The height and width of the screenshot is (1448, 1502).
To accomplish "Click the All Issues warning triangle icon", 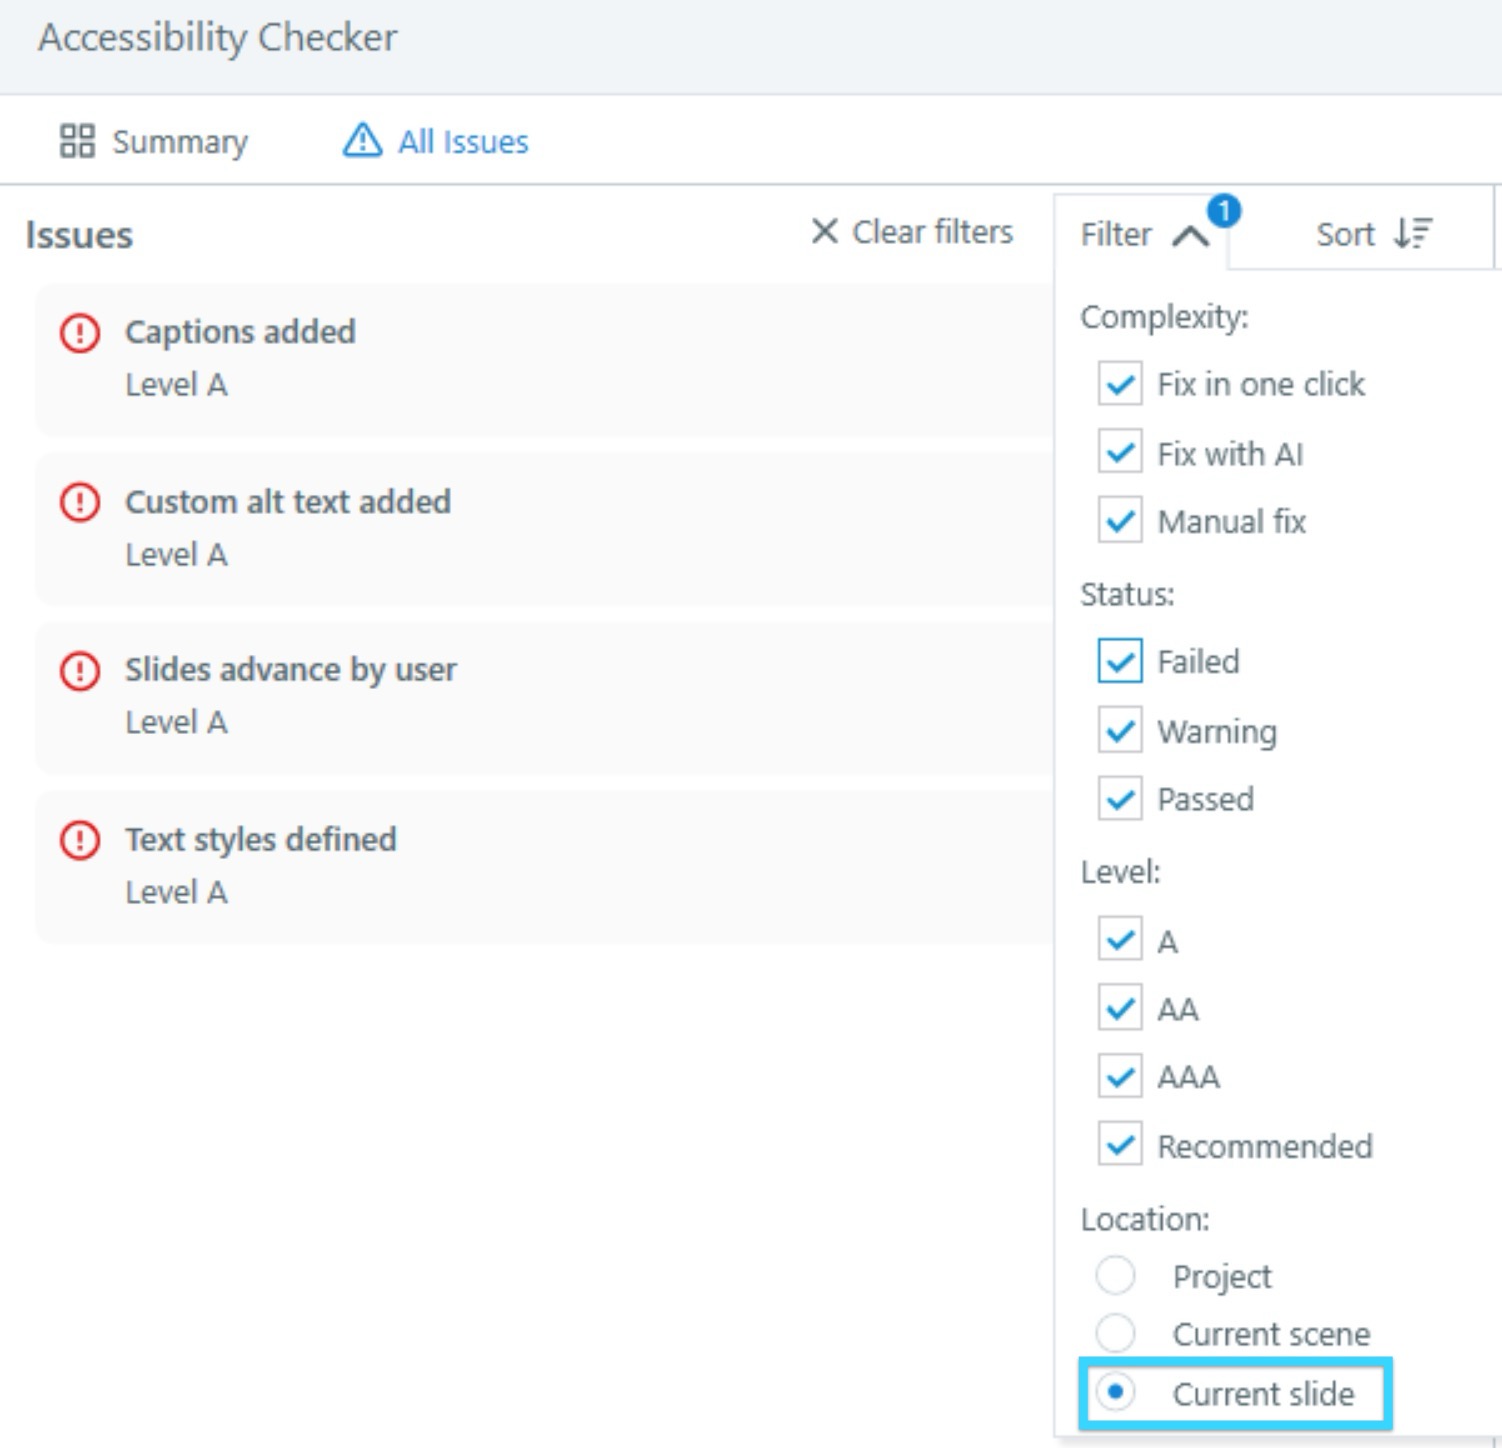I will pos(362,140).
